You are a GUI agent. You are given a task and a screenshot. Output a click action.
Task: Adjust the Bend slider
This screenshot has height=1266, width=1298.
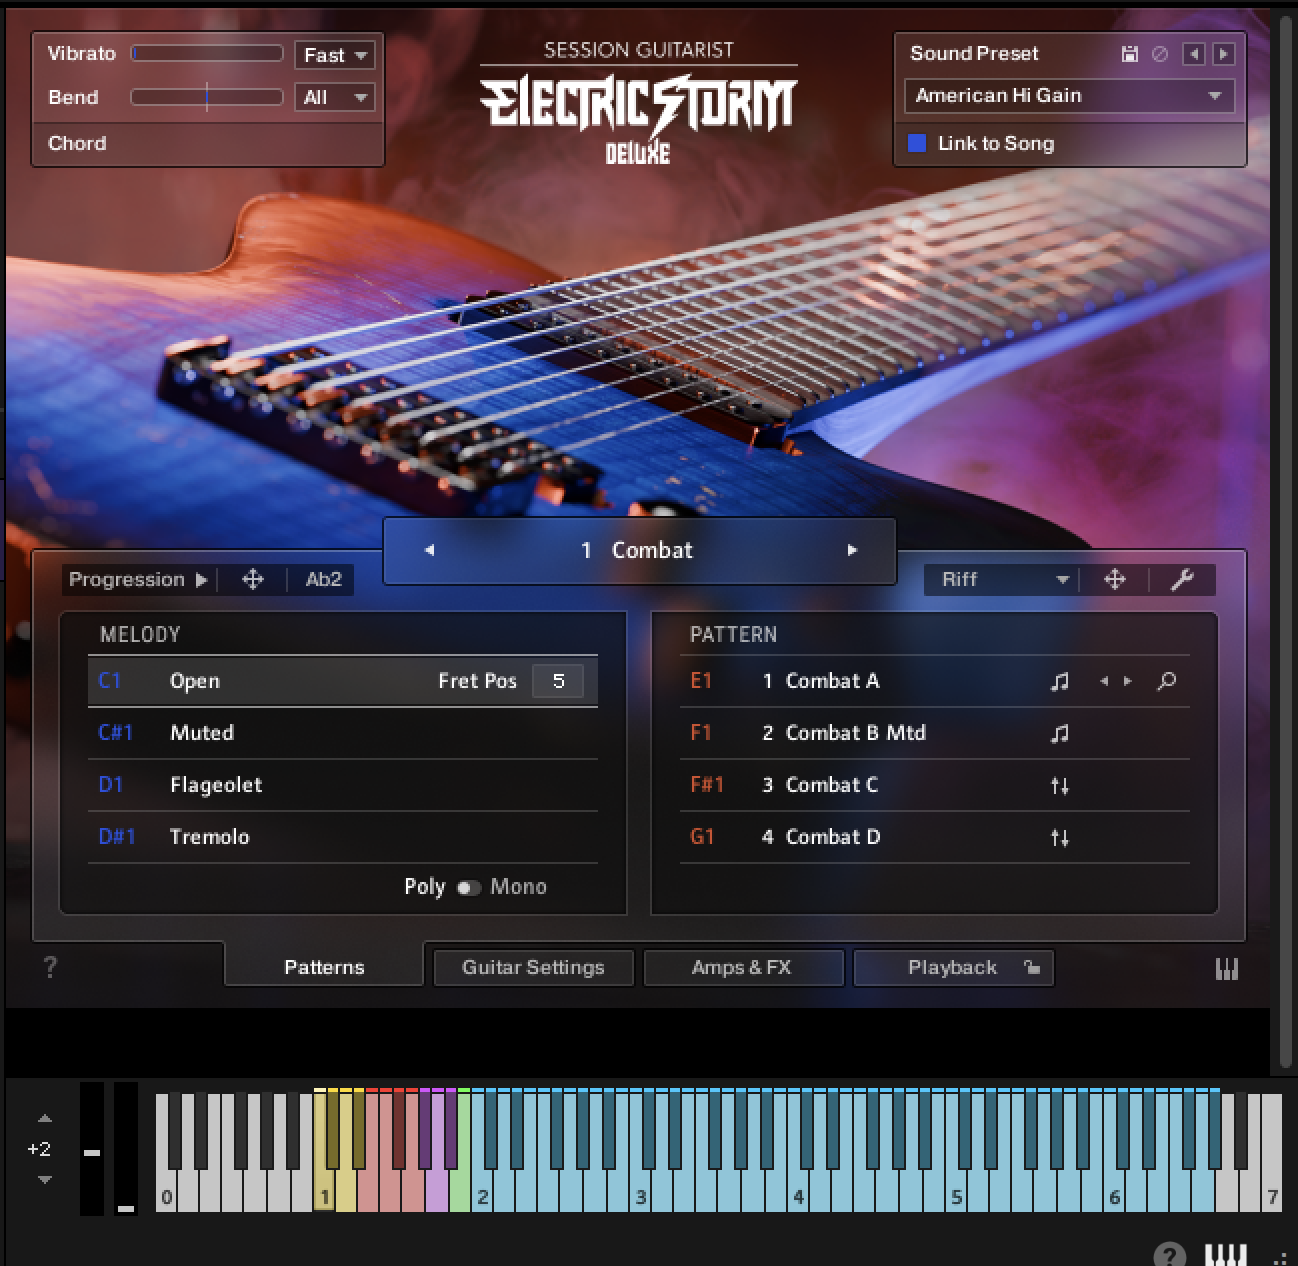[x=207, y=97]
